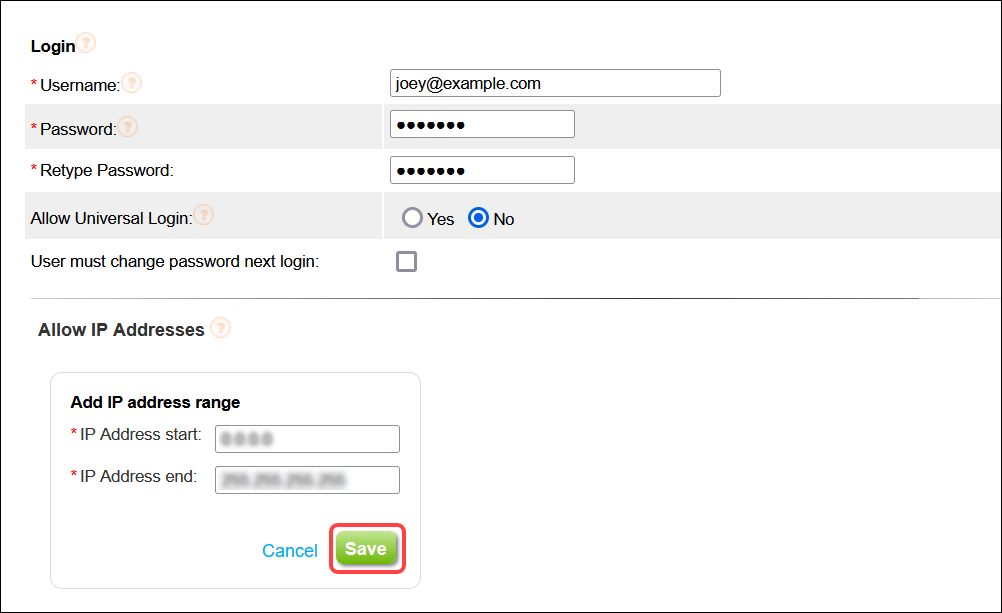This screenshot has height=613, width=1002.
Task: Click the Cancel link
Action: [x=290, y=550]
